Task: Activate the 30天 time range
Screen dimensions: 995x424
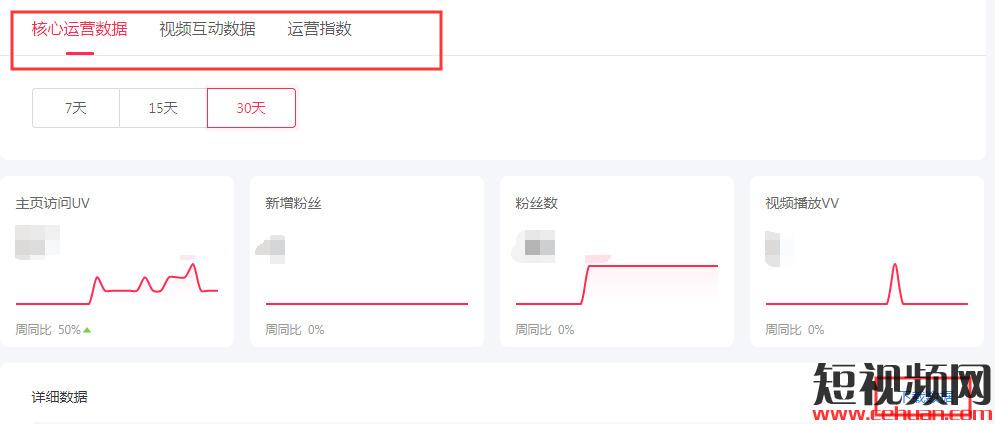Action: pyautogui.click(x=251, y=108)
